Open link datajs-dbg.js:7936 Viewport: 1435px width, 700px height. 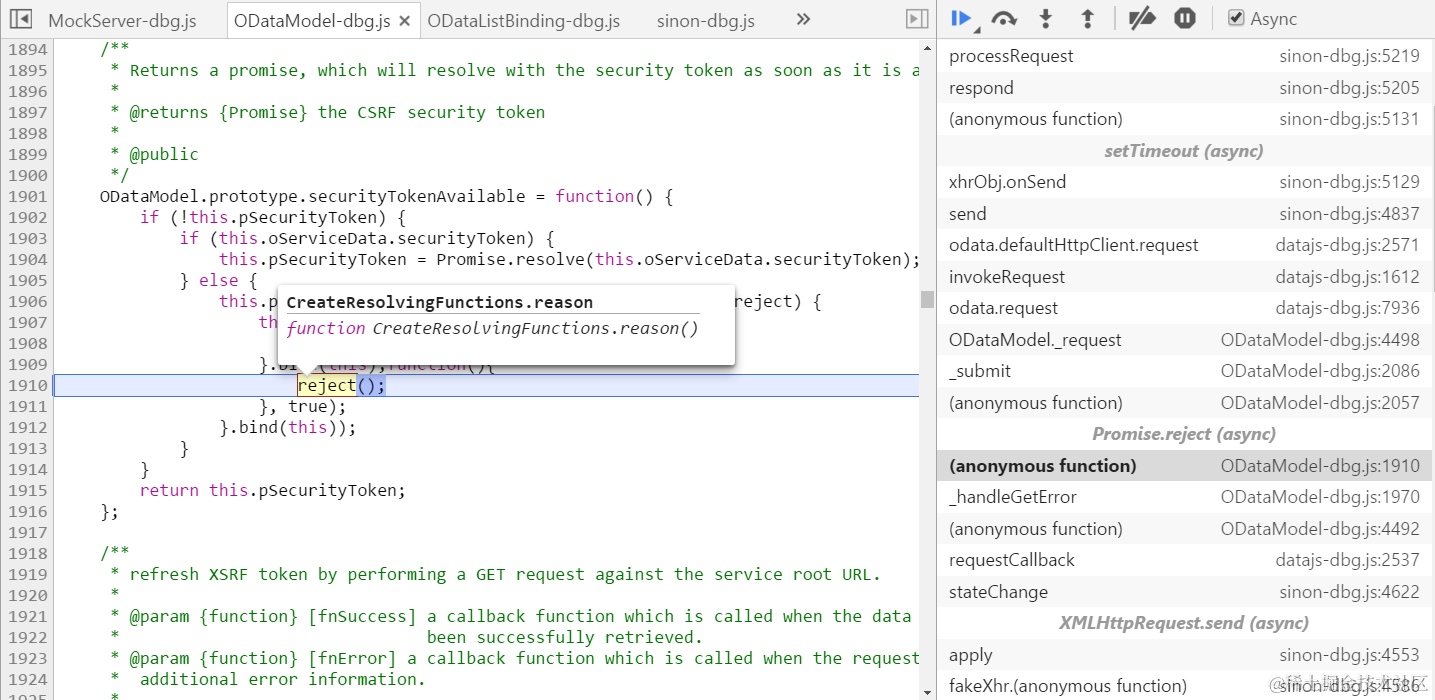[x=1347, y=308]
